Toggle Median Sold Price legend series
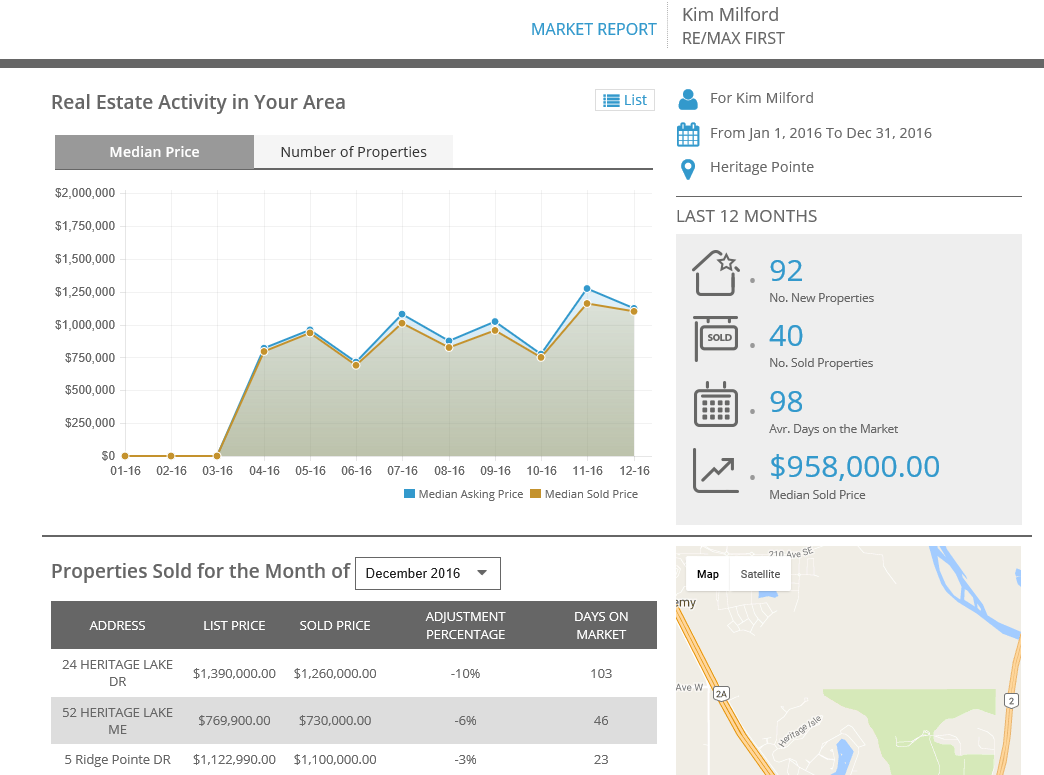 (x=583, y=494)
